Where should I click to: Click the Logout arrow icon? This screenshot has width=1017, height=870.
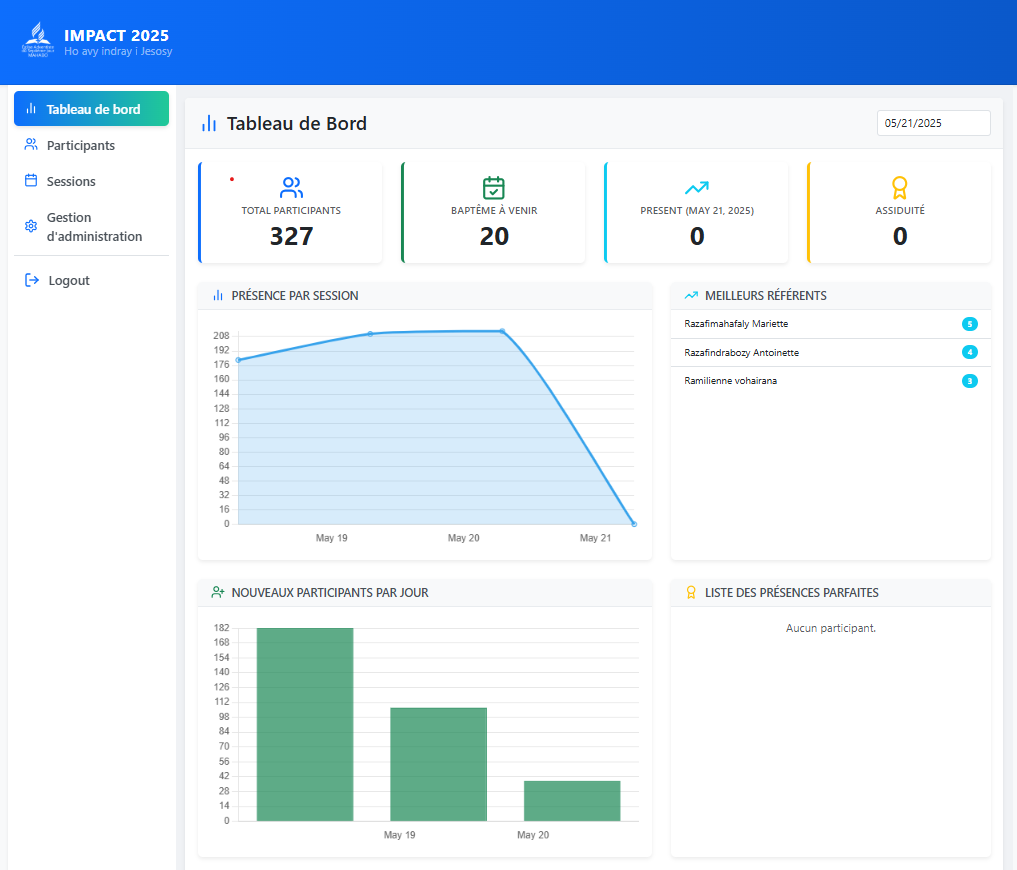coord(31,280)
